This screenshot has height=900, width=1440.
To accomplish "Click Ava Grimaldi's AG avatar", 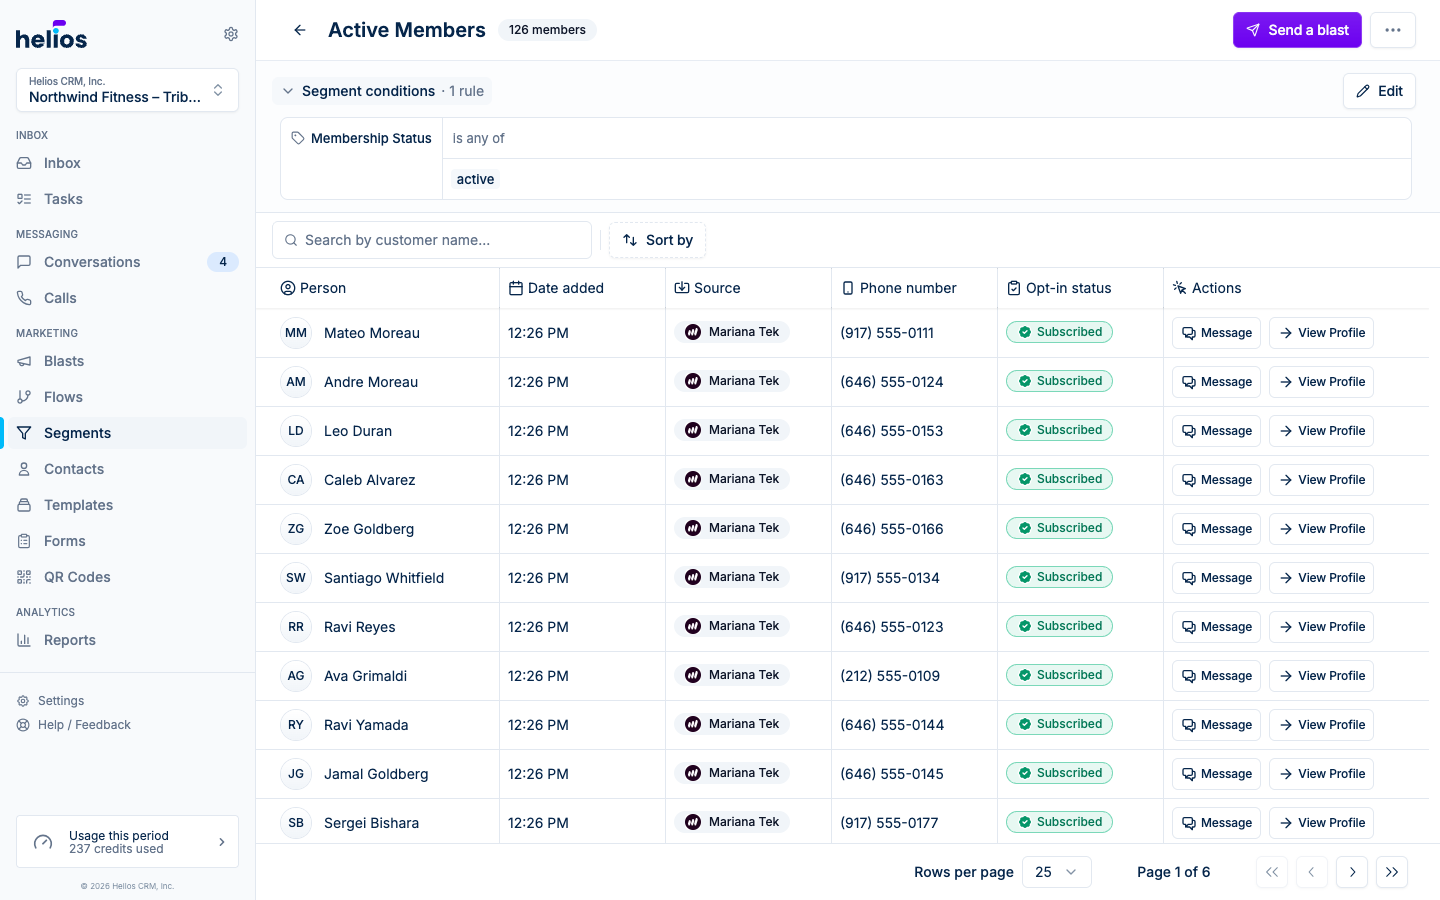I will tap(296, 676).
